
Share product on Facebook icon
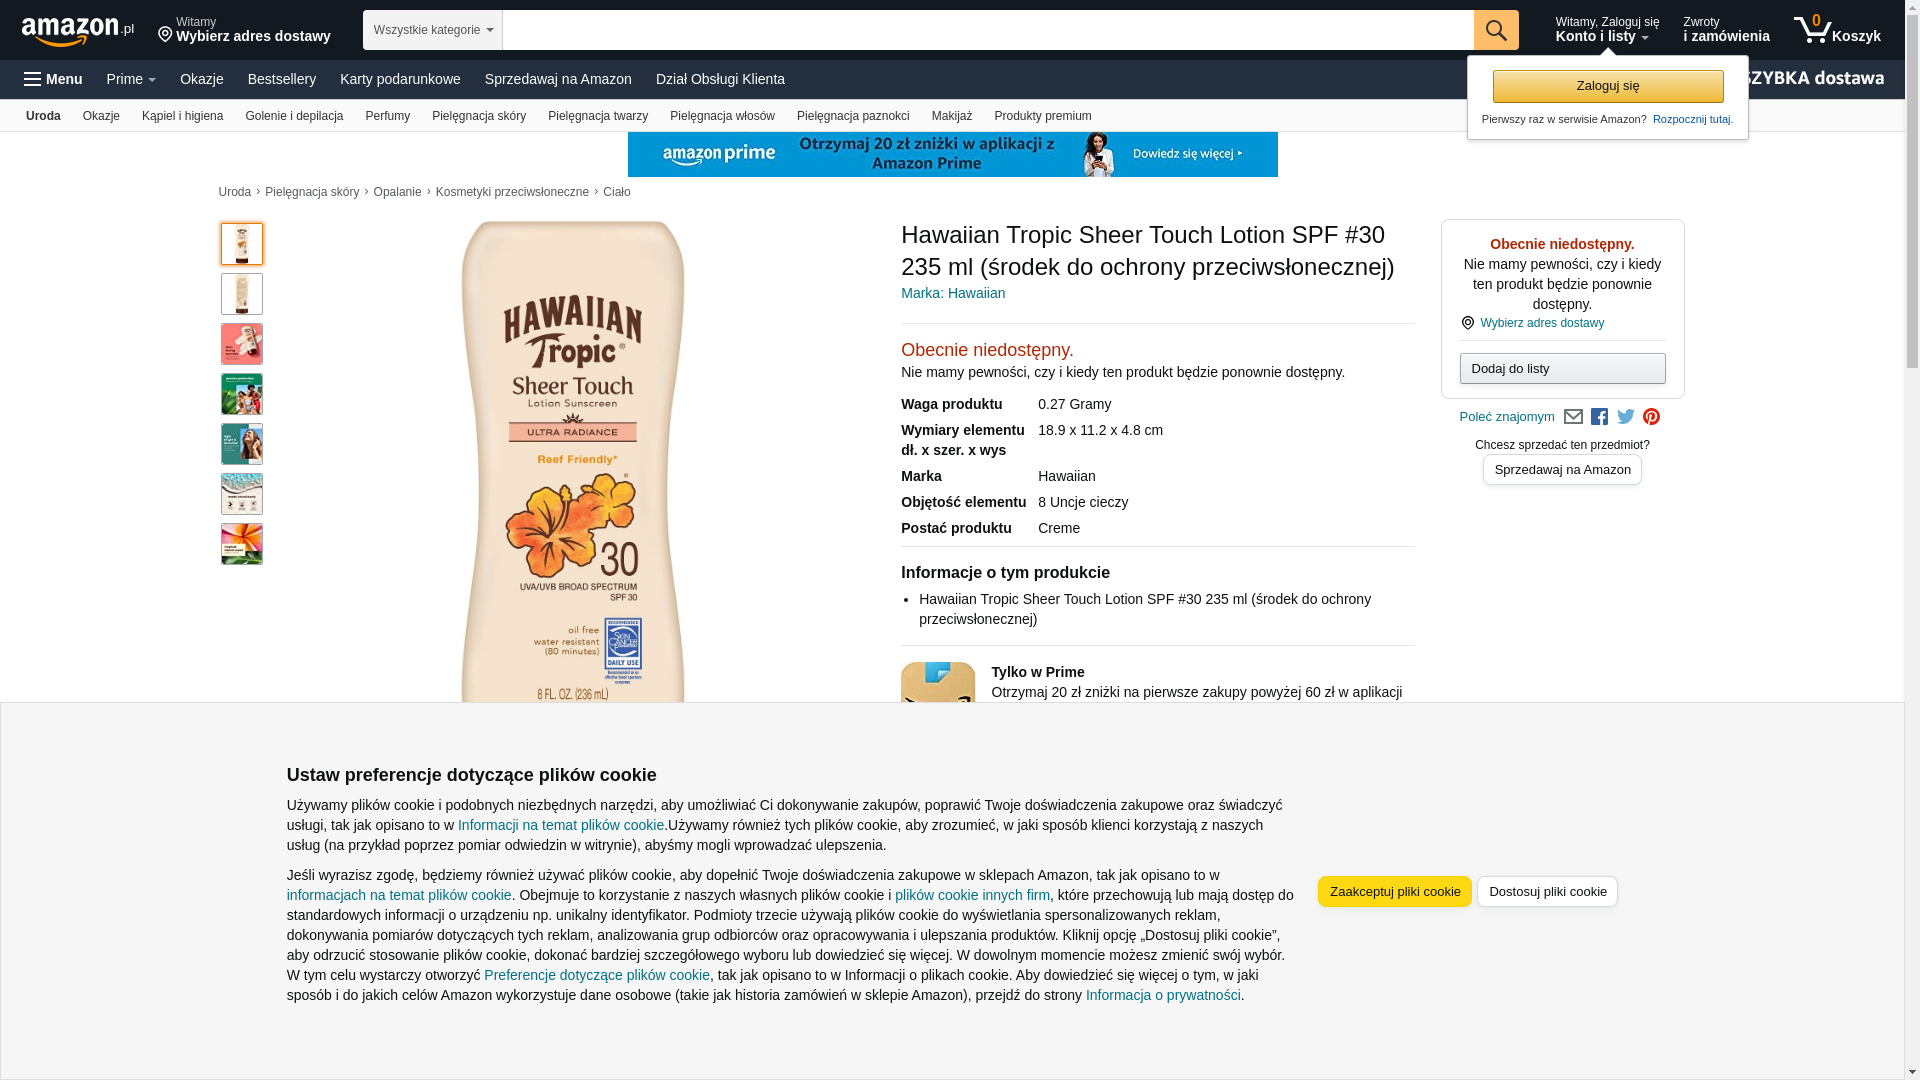[x=1600, y=417]
